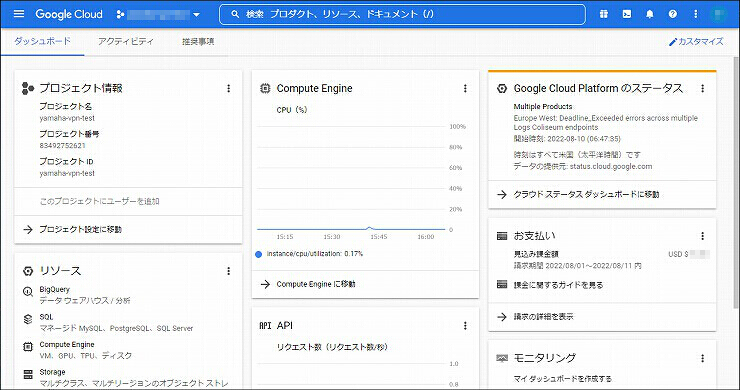Click project number 83492752621
The width and height of the screenshot is (740, 390).
tap(62, 146)
